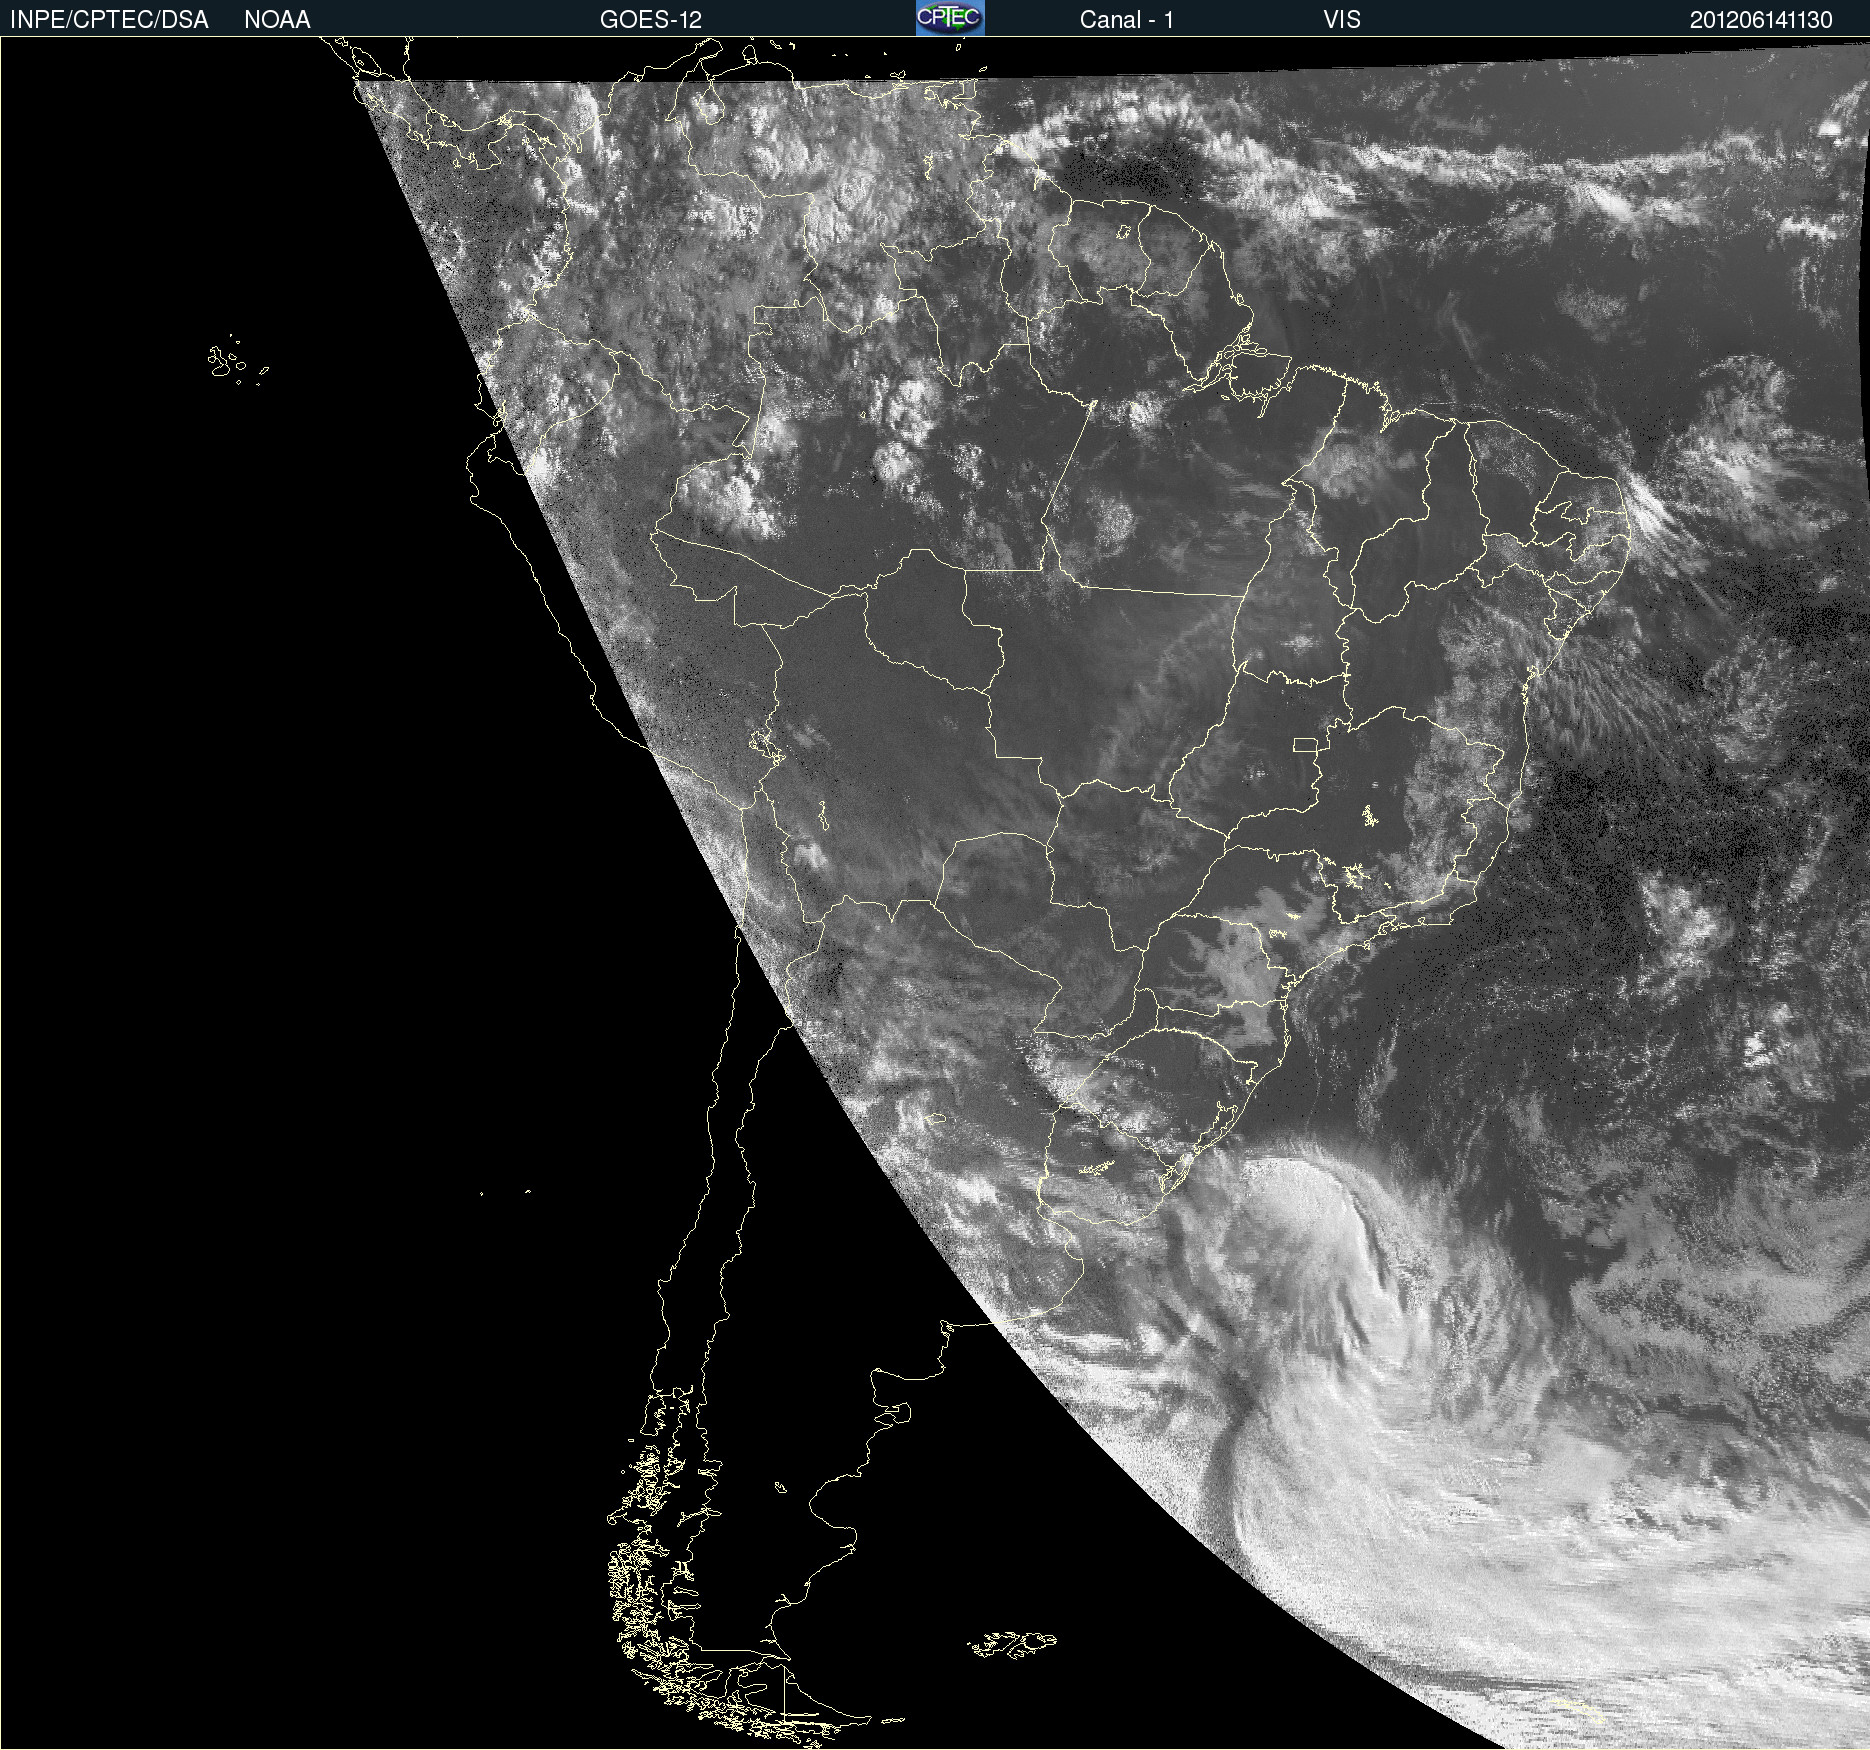Select the 201206141130 timestamp
Screen dimensions: 1870x1750
pos(1761,20)
